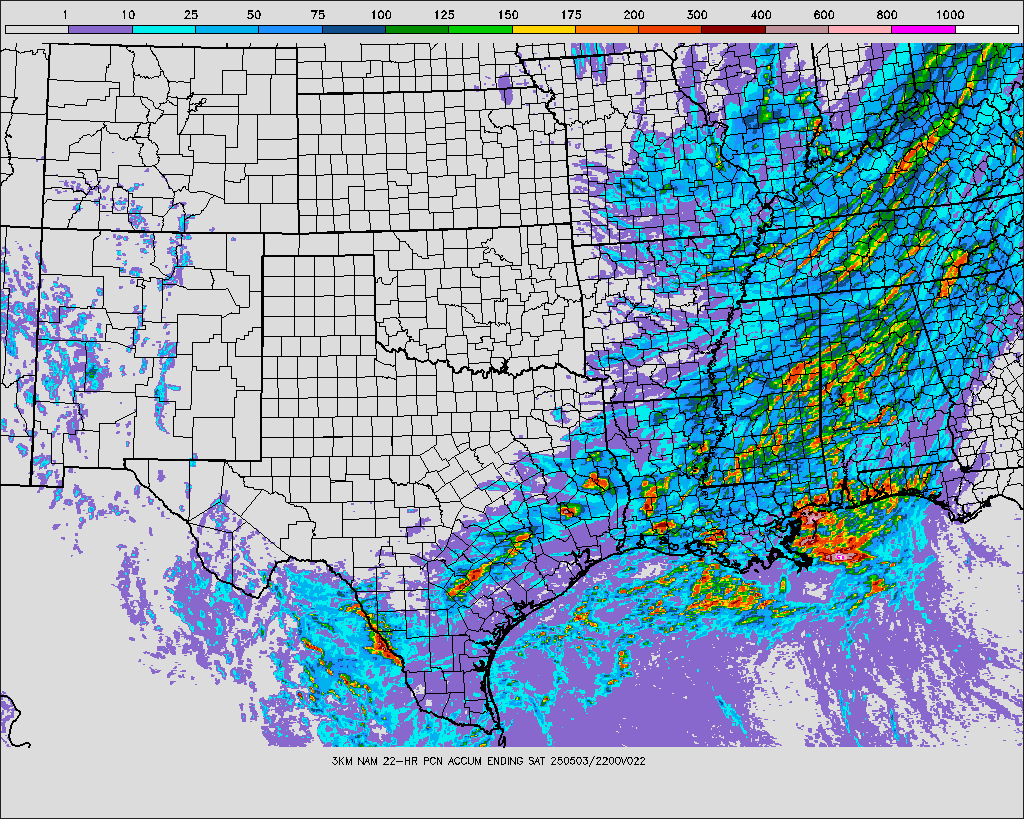
Task: Click the "800" legend scale label
Action: point(888,14)
